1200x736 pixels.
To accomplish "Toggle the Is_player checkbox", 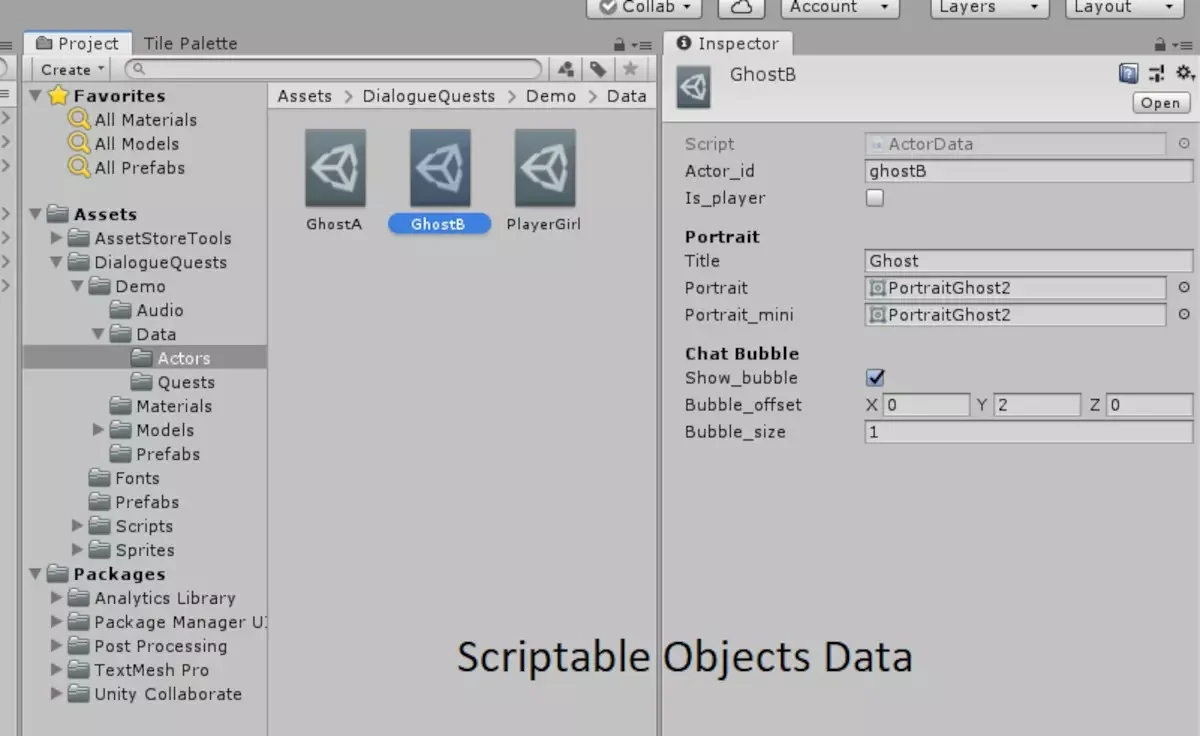I will (875, 198).
